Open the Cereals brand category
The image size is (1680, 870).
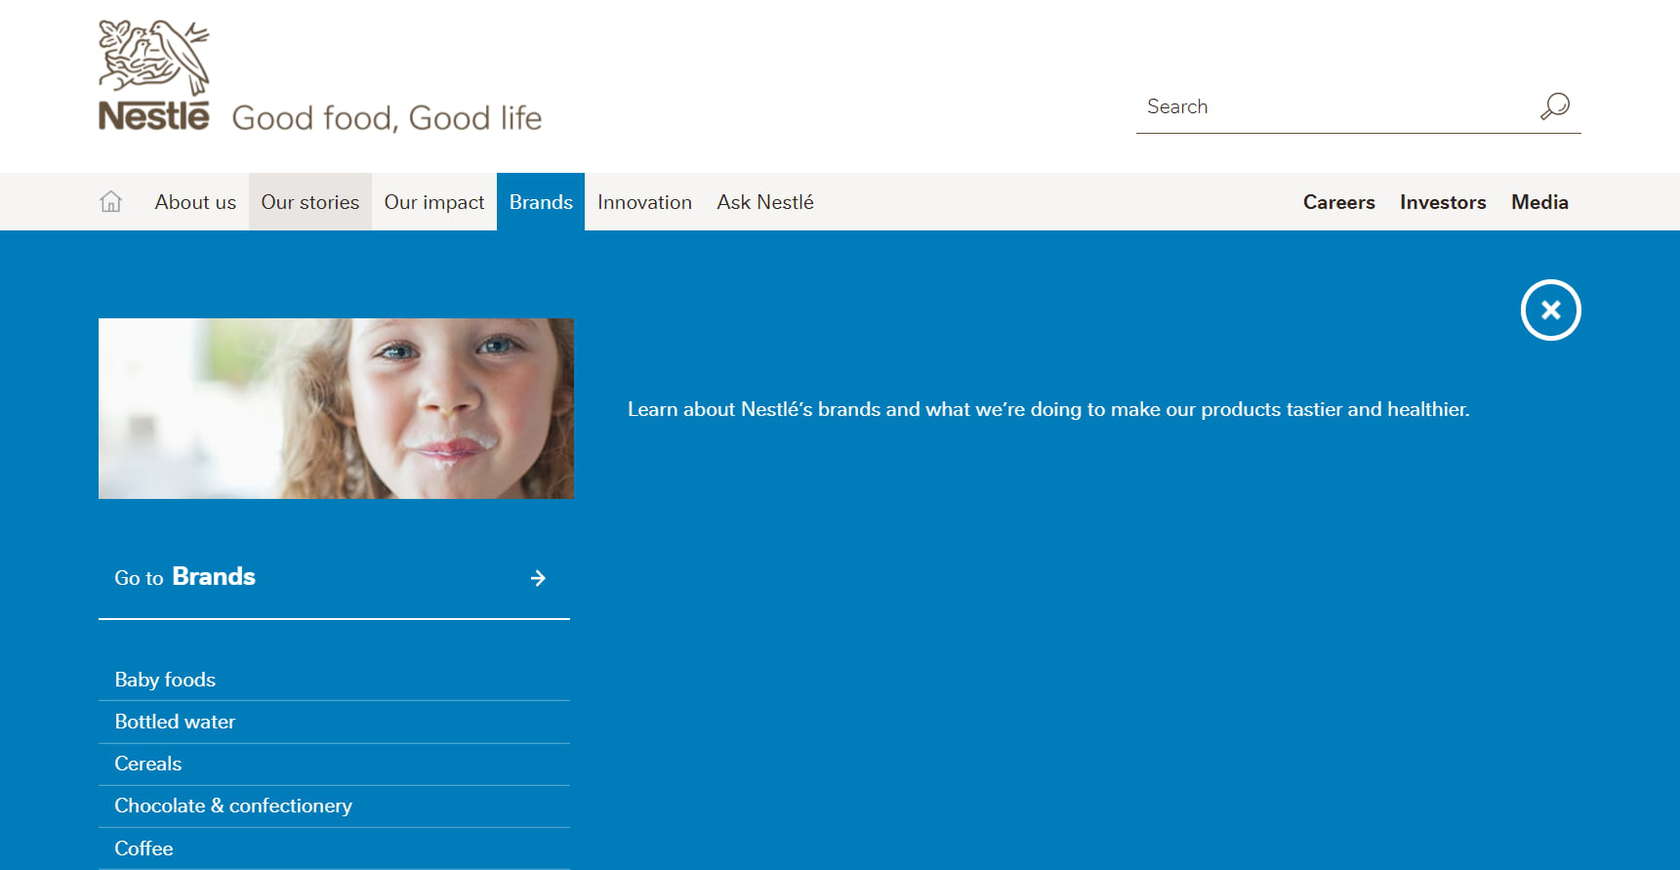point(148,764)
